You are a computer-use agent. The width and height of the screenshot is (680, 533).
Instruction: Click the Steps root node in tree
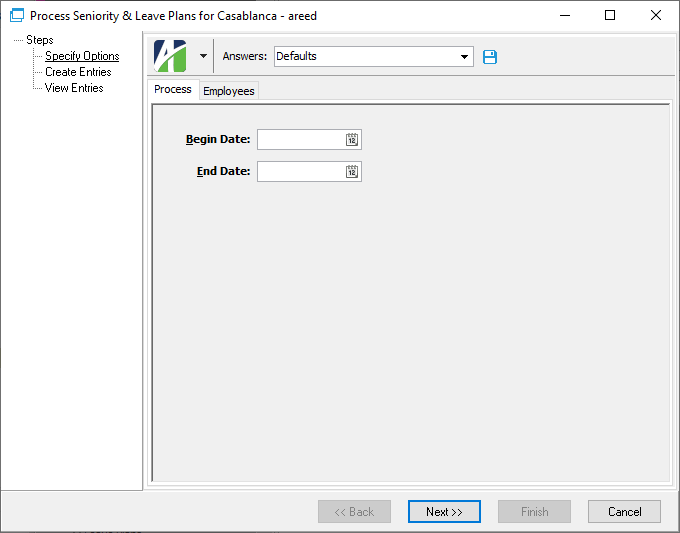click(40, 40)
